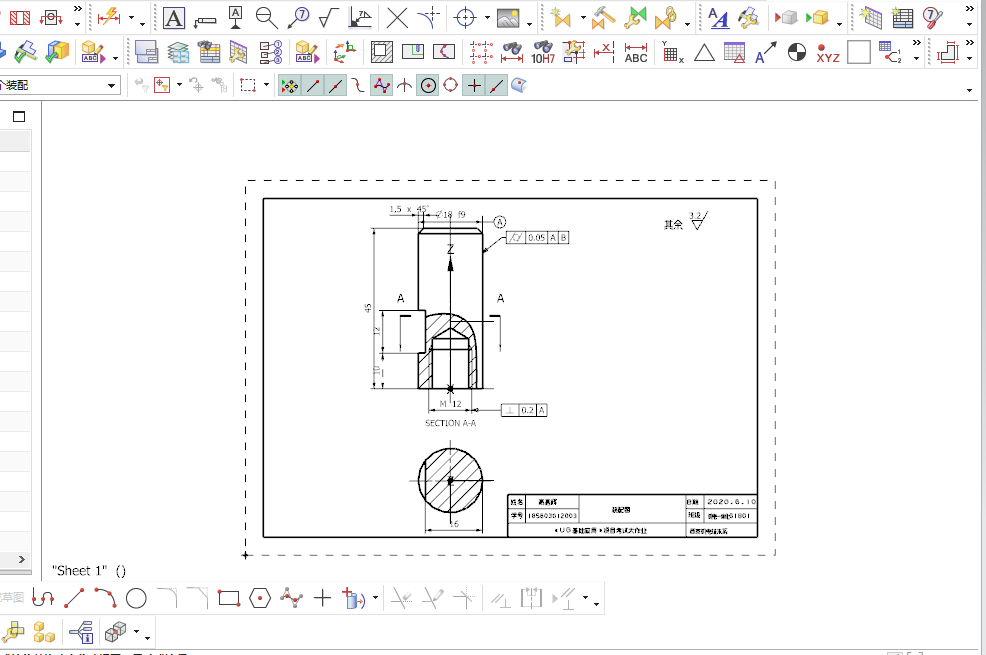The image size is (986, 655).
Task: Click the numbered list 1-2-3 balloon icon
Action: pyautogui.click(x=270, y=52)
